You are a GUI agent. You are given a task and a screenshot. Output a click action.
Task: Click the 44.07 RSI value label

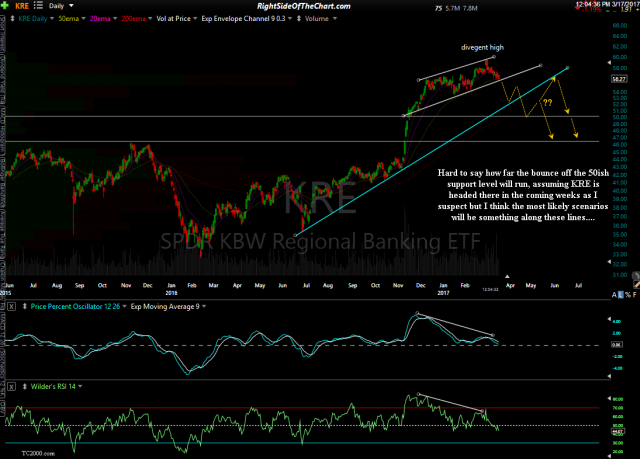(617, 431)
